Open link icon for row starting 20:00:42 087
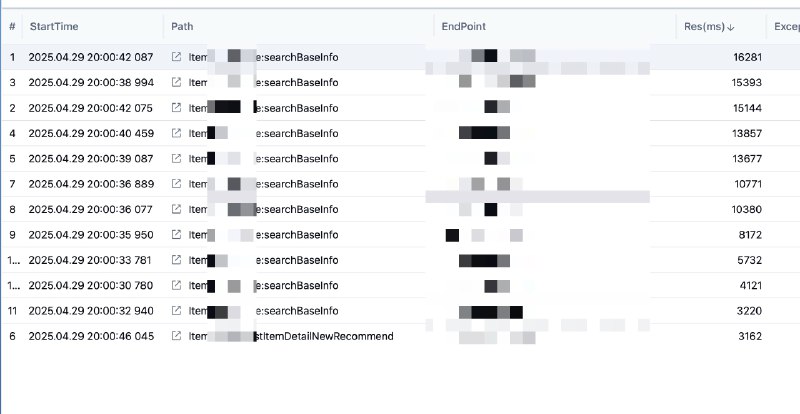 (x=177, y=57)
